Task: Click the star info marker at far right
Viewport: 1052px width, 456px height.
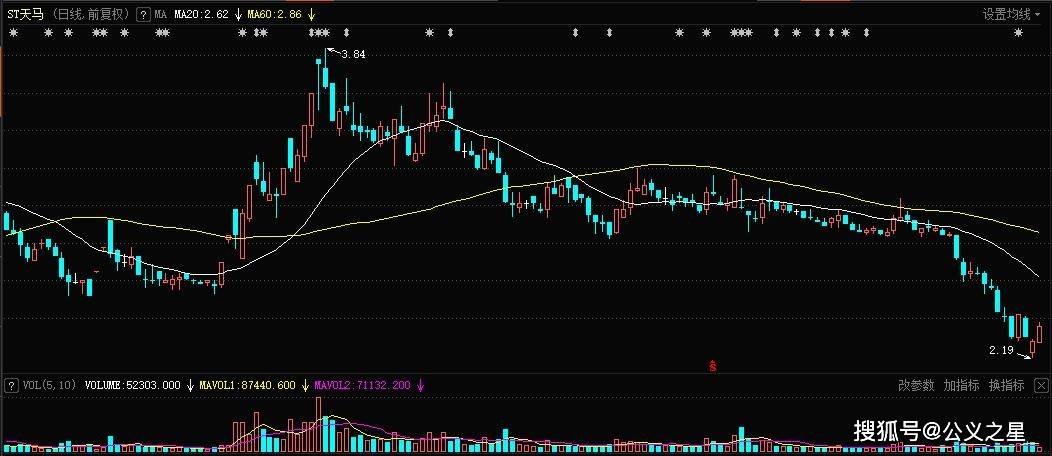Action: point(1019,33)
